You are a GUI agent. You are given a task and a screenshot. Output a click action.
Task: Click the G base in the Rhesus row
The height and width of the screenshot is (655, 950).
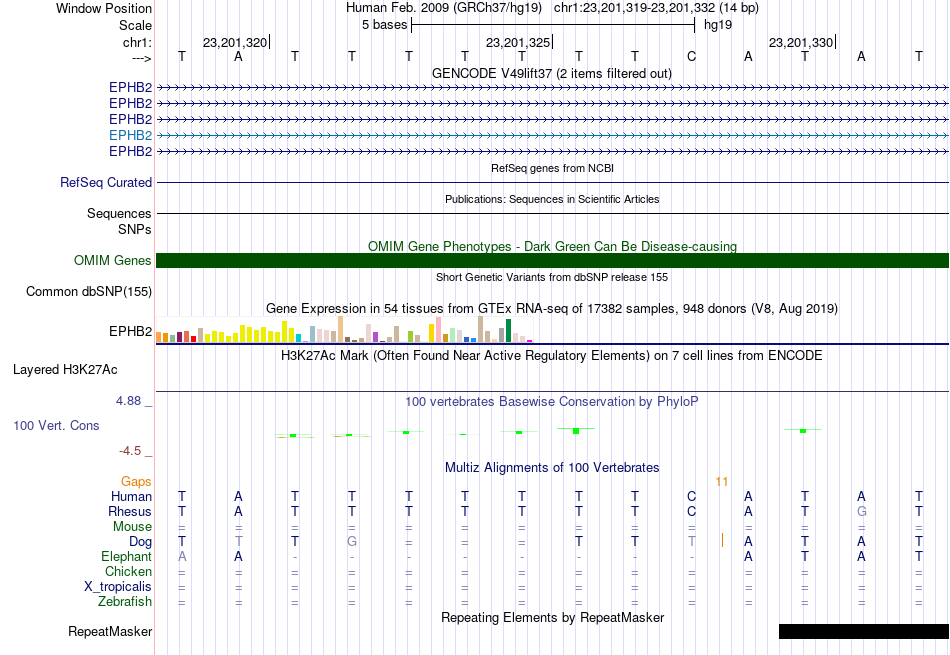[862, 511]
